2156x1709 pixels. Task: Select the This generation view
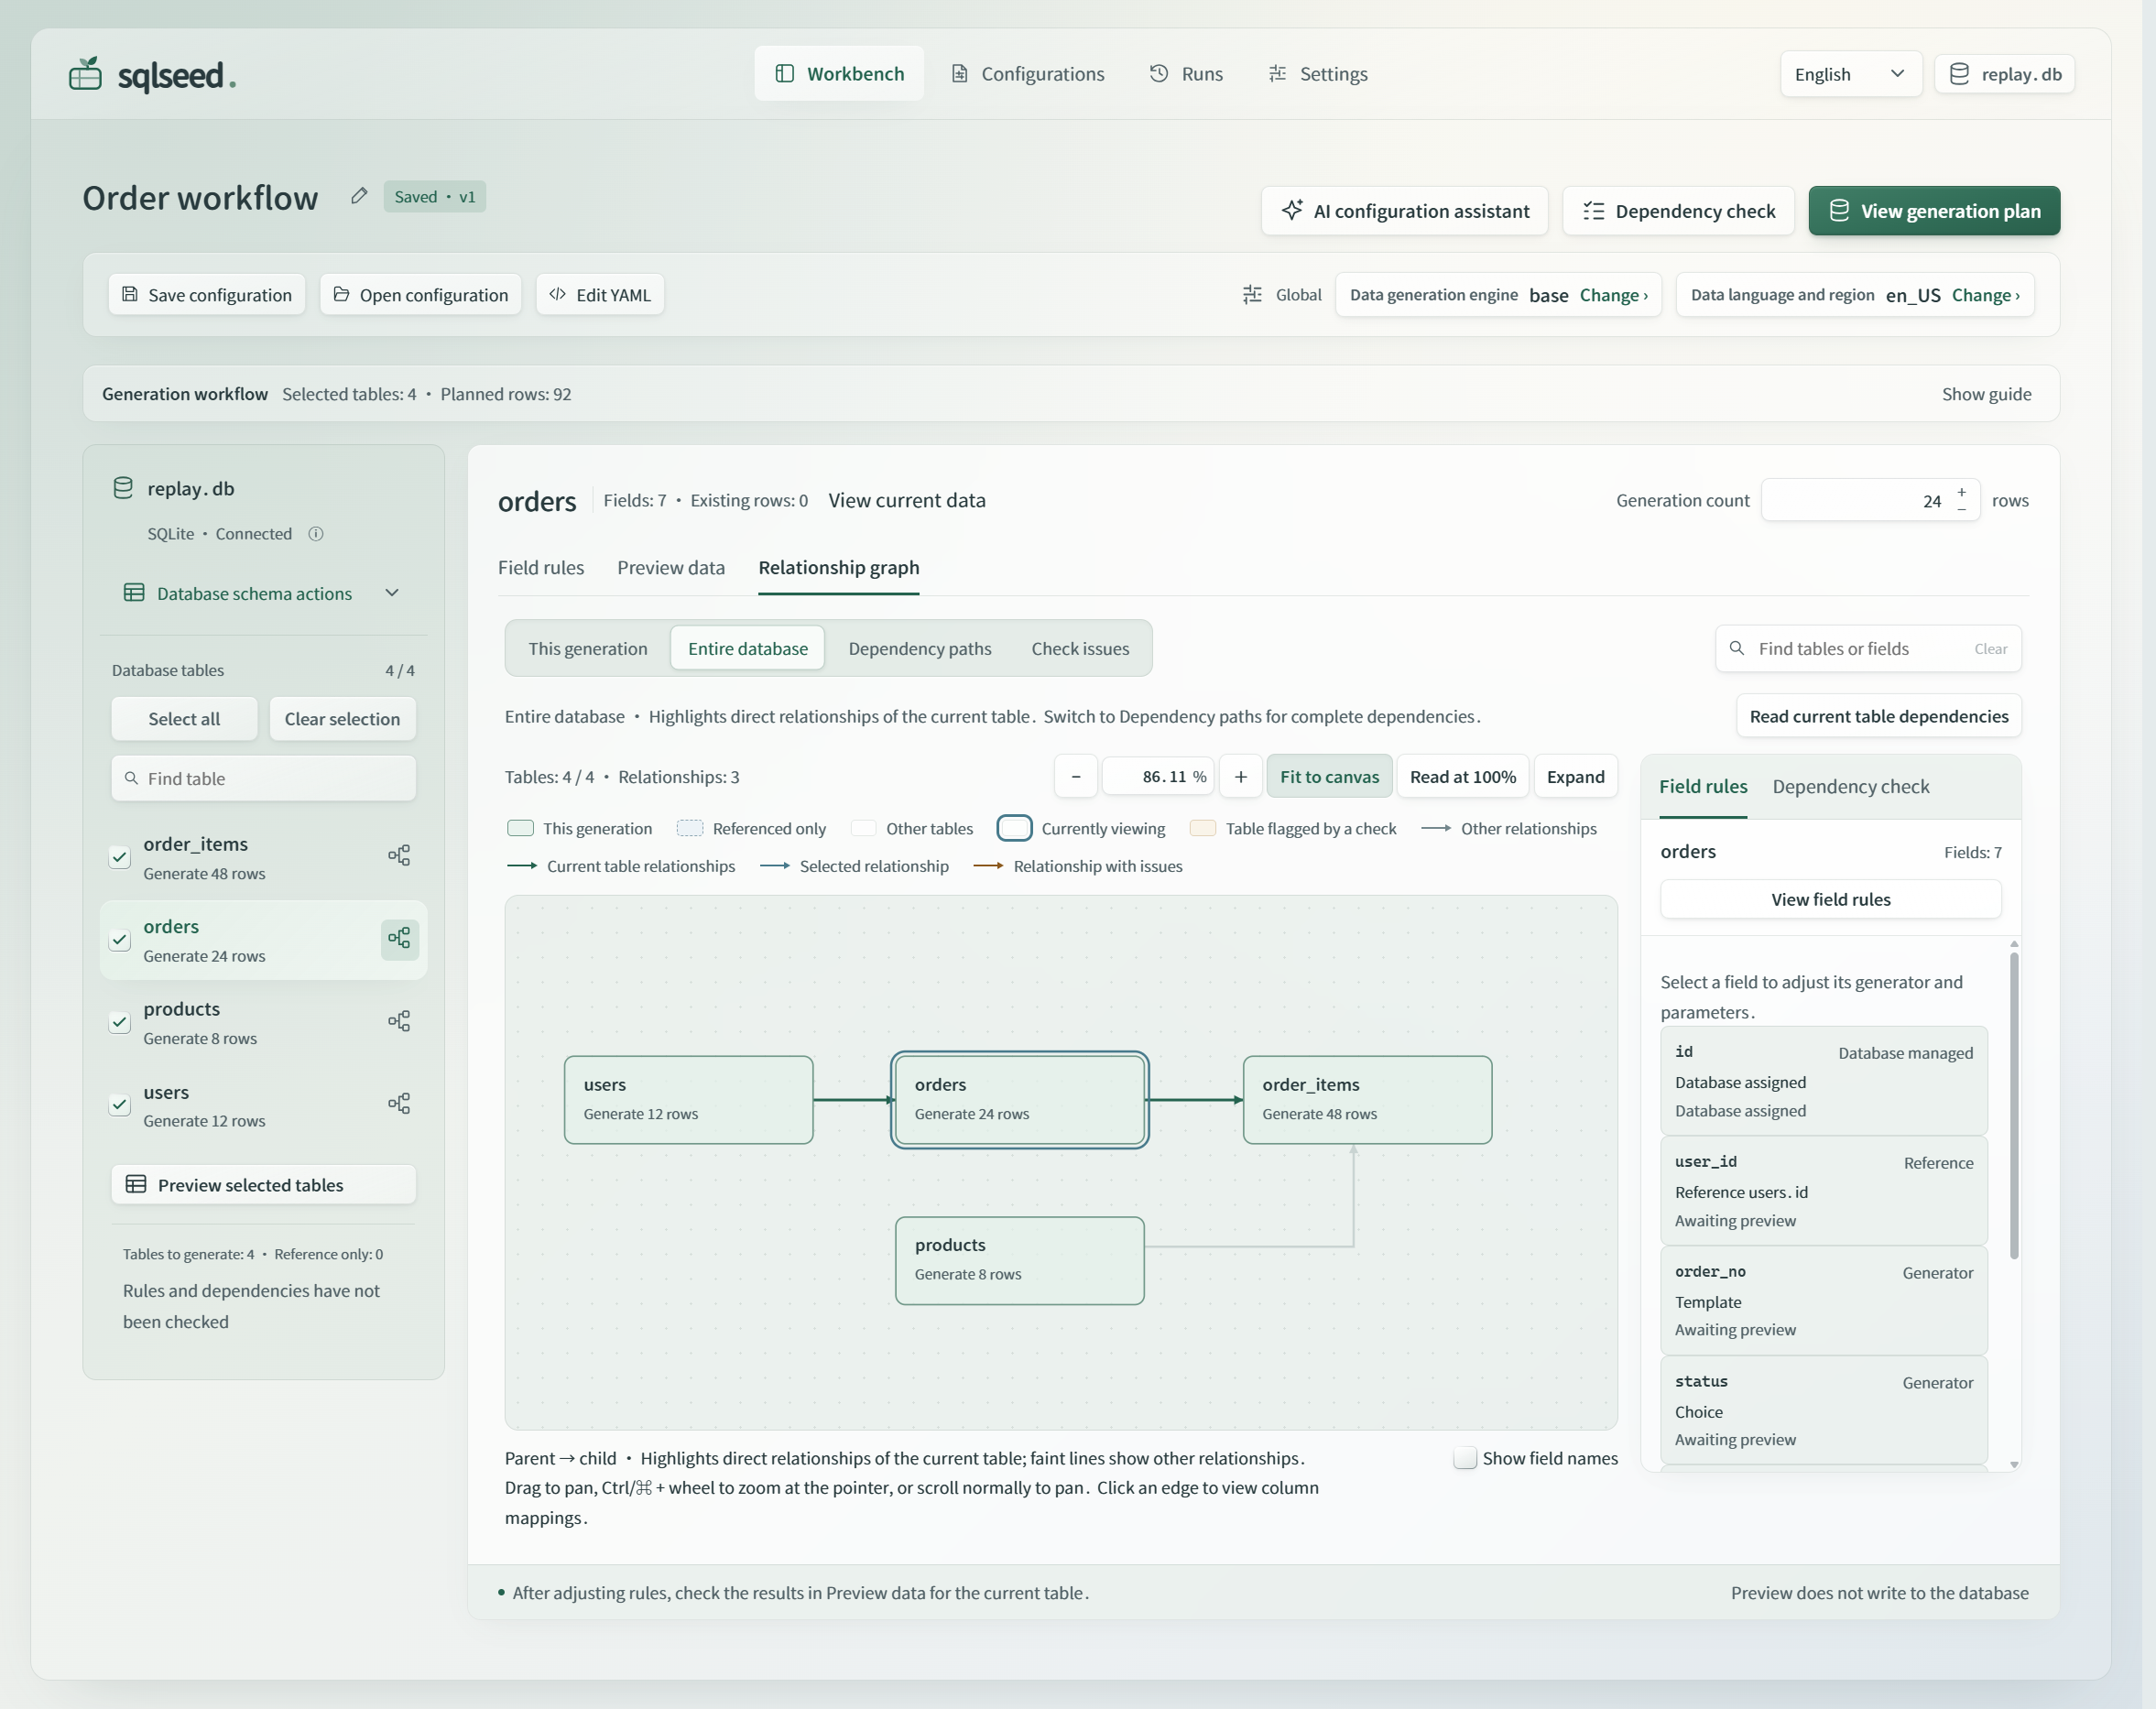pyautogui.click(x=588, y=648)
